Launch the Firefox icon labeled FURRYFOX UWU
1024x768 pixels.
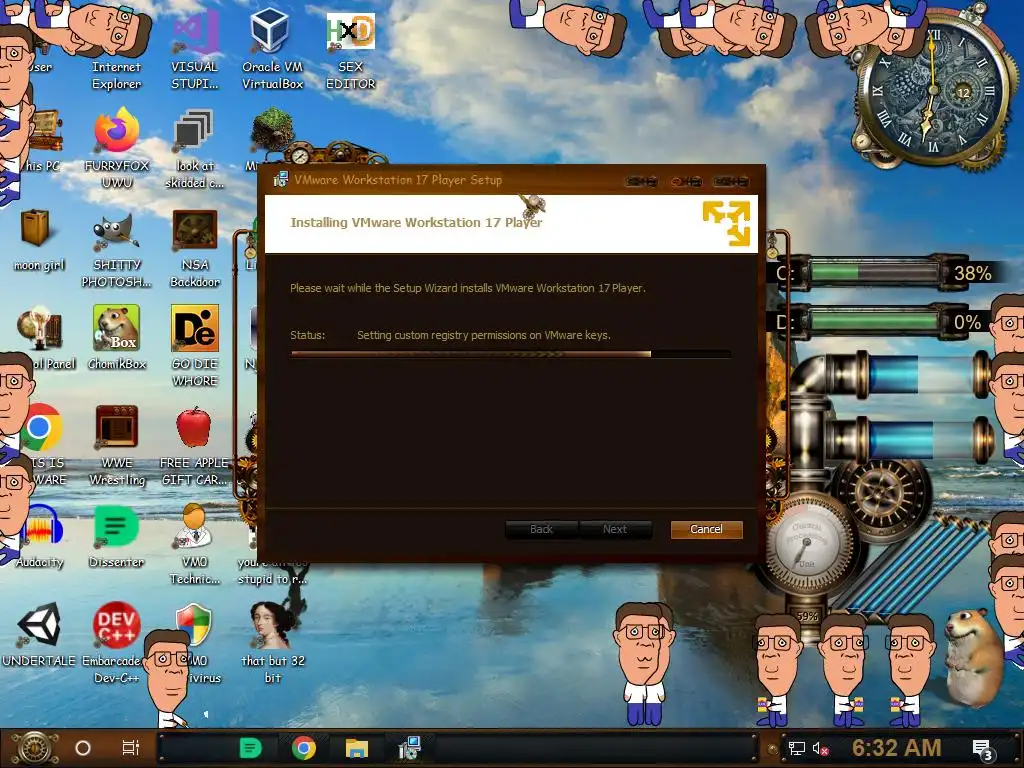click(x=116, y=148)
